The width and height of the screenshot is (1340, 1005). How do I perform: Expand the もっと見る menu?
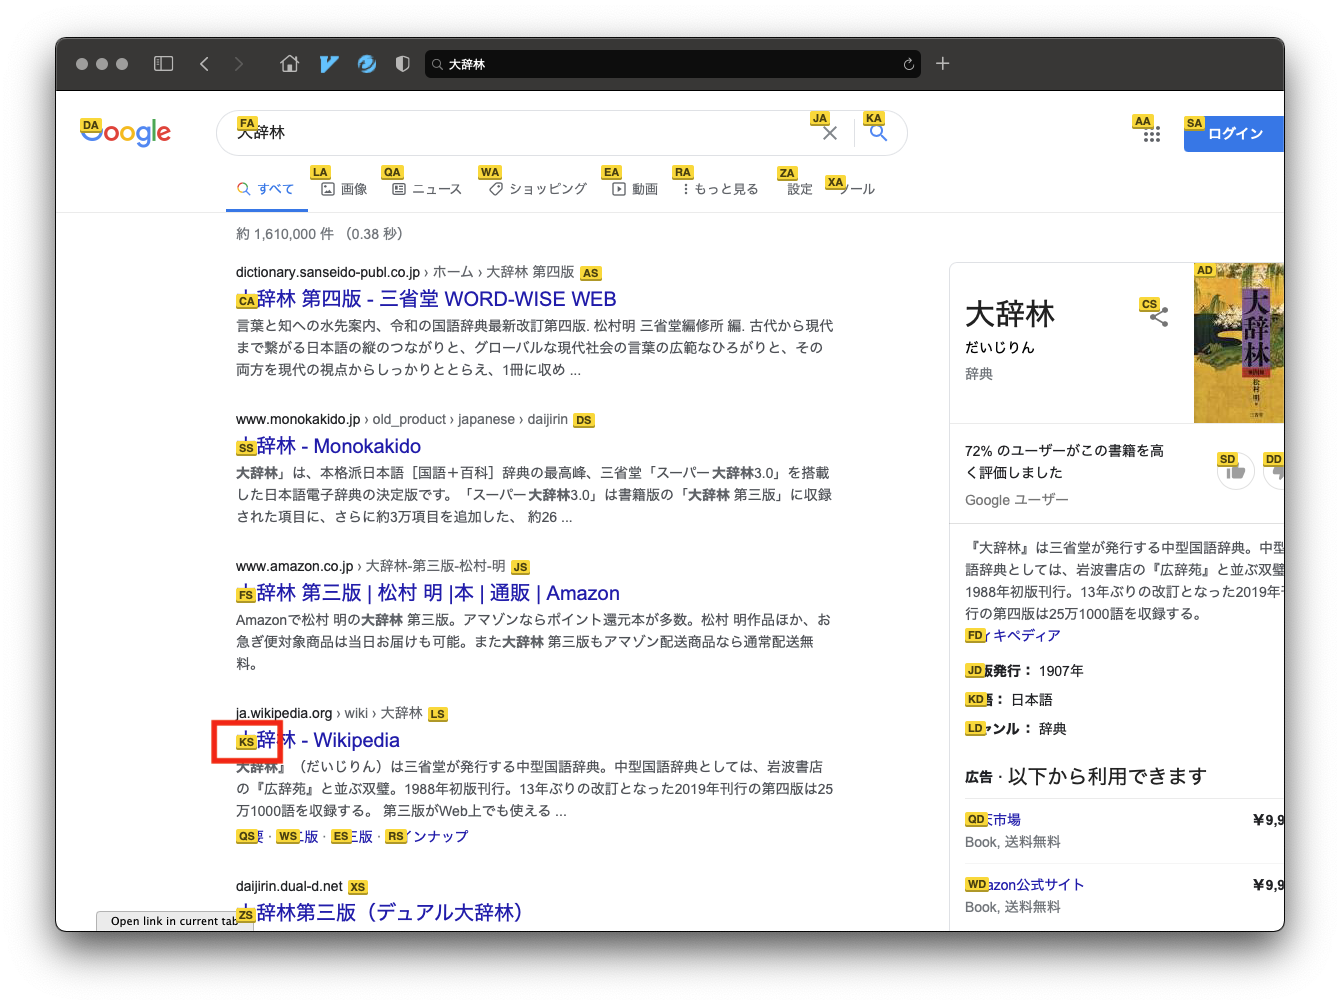click(x=720, y=189)
